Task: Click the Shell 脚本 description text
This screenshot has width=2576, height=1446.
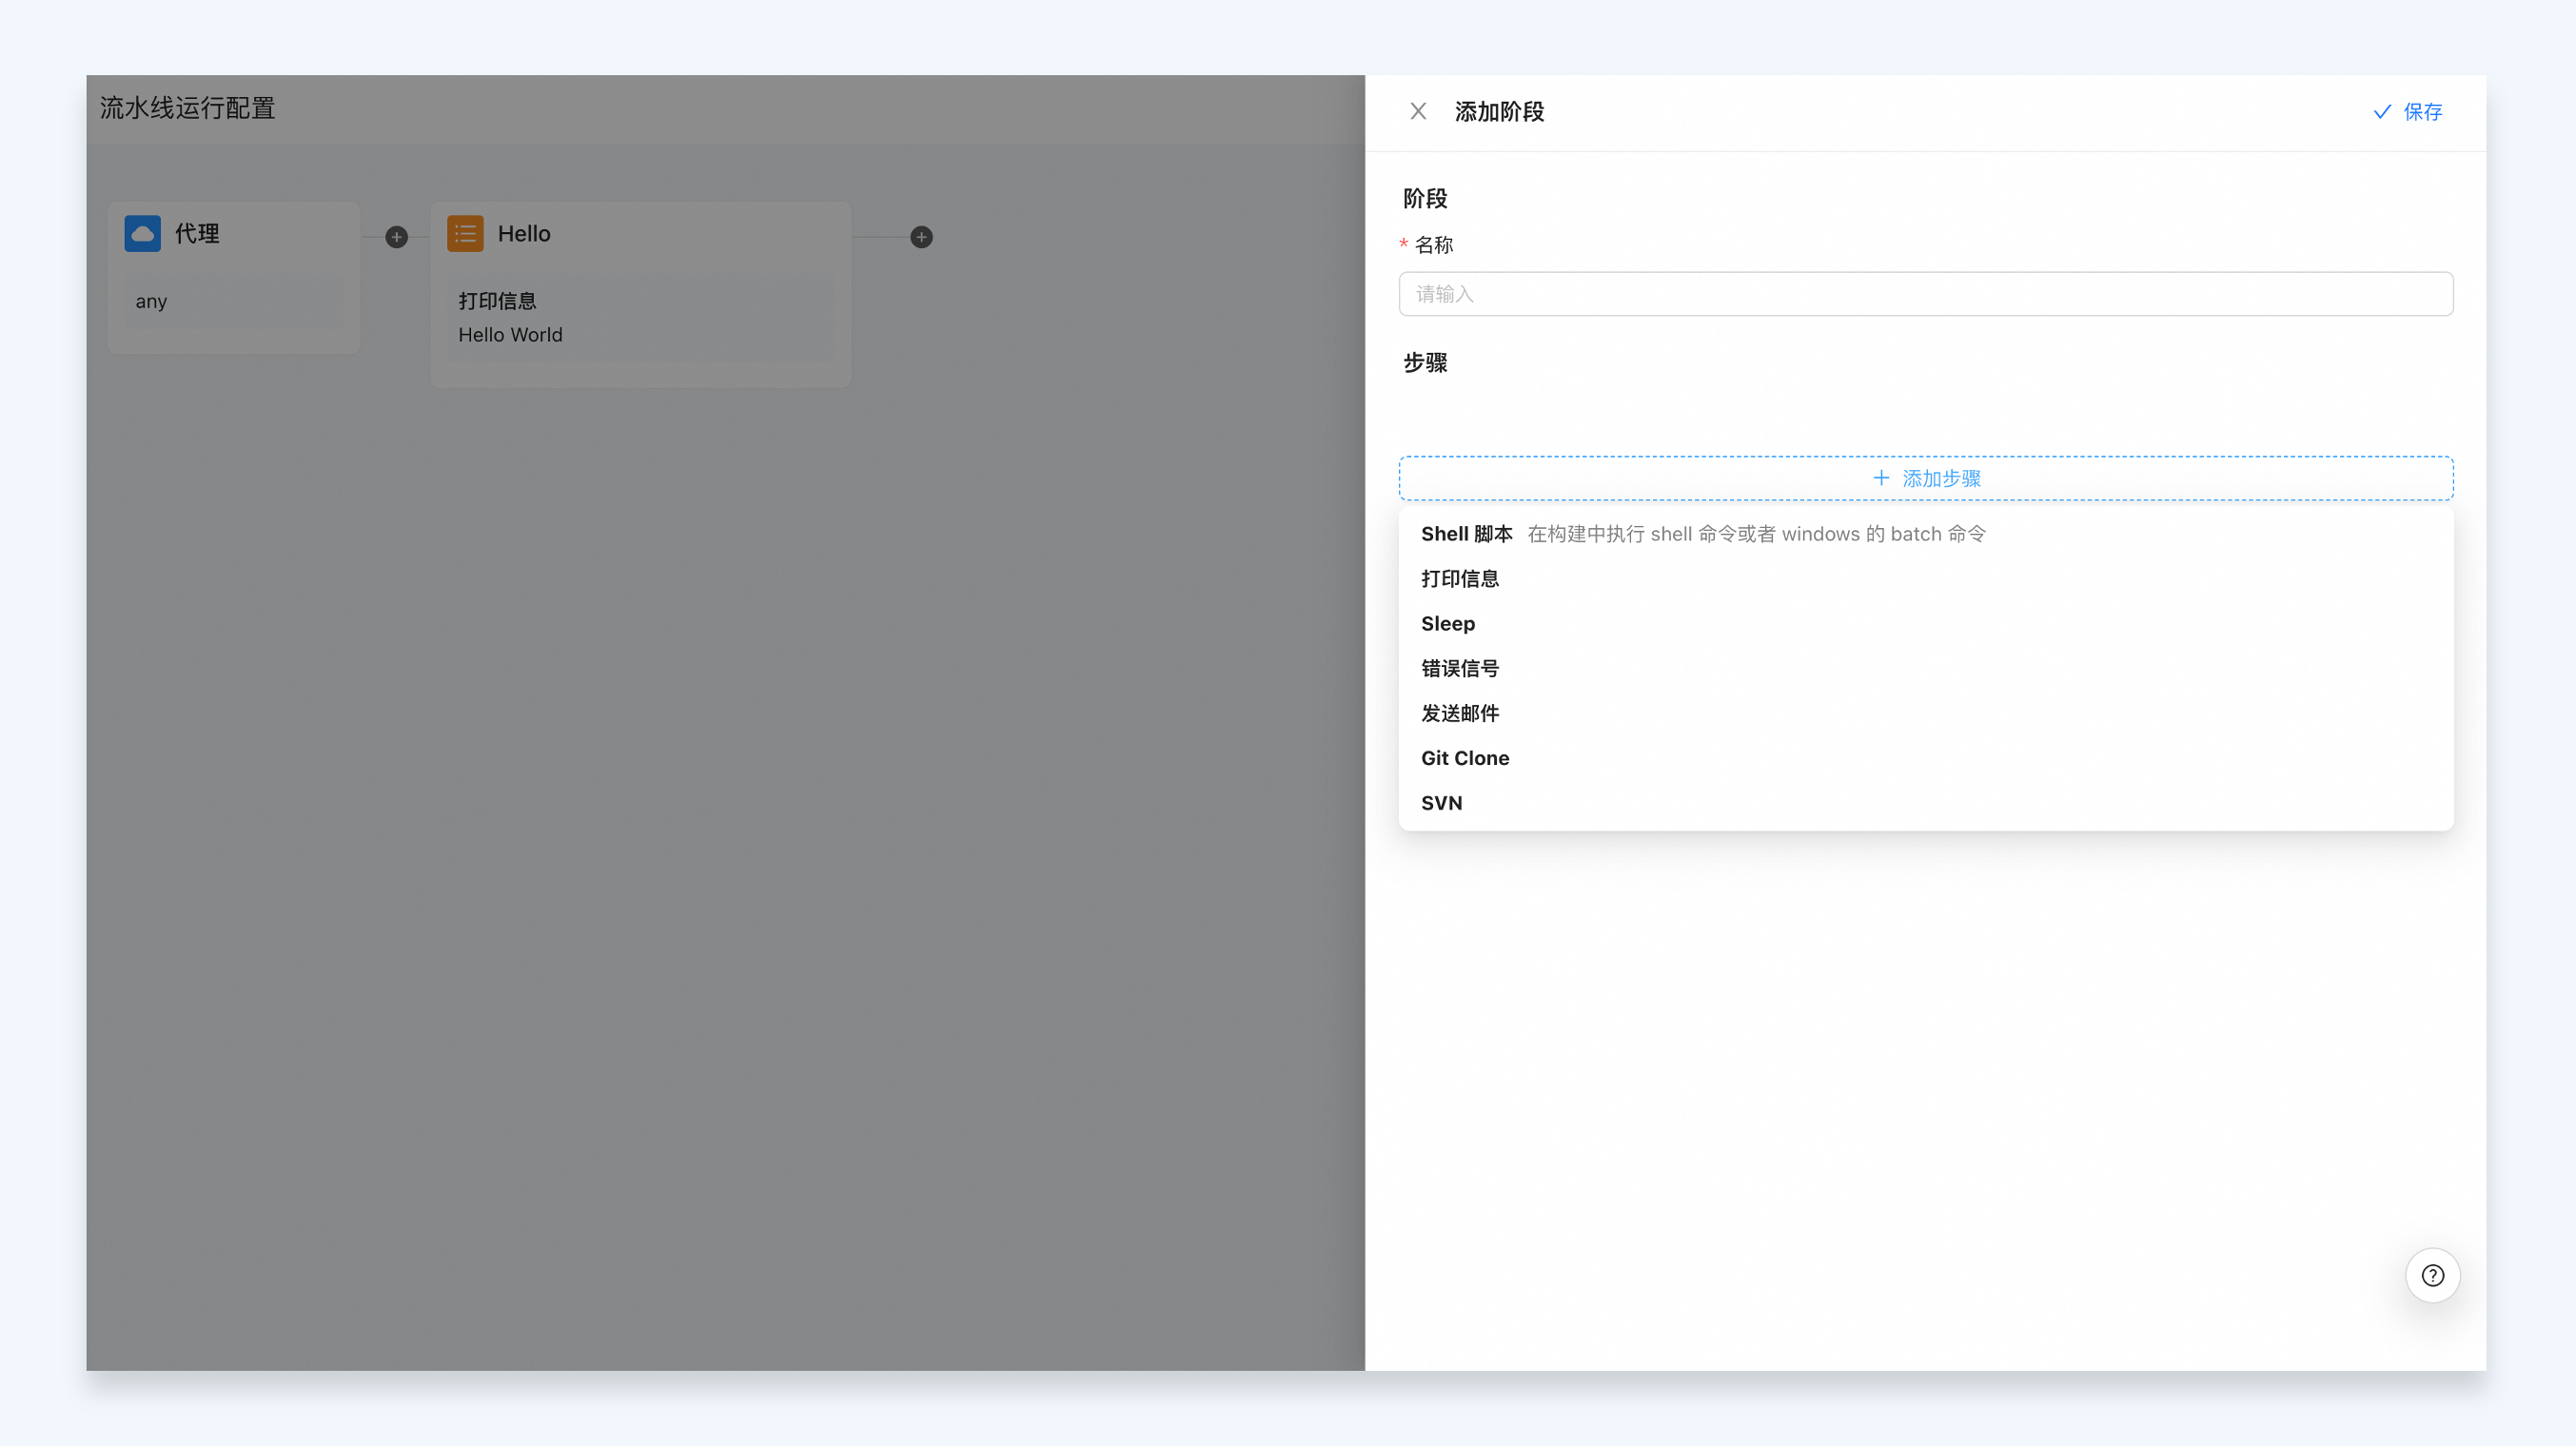Action: pyautogui.click(x=1756, y=534)
